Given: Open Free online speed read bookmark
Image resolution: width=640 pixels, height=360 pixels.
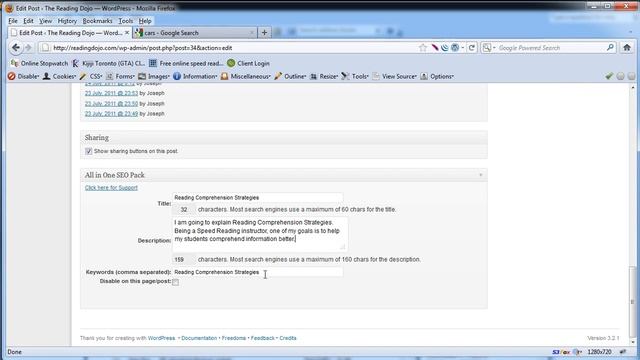Looking at the screenshot, I should [186, 63].
